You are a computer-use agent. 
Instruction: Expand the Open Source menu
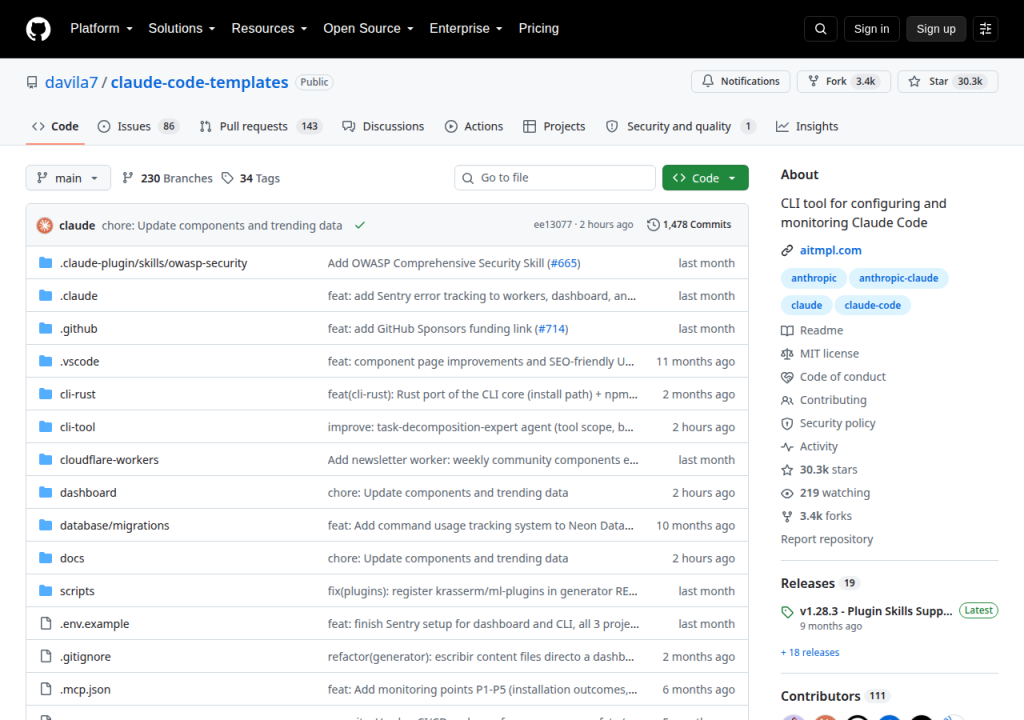tap(368, 29)
